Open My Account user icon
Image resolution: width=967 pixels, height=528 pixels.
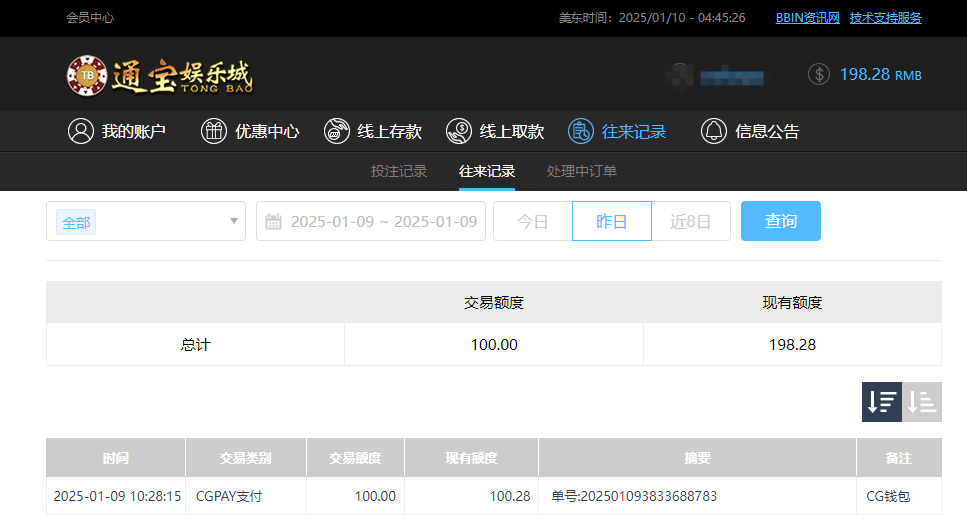[81, 131]
